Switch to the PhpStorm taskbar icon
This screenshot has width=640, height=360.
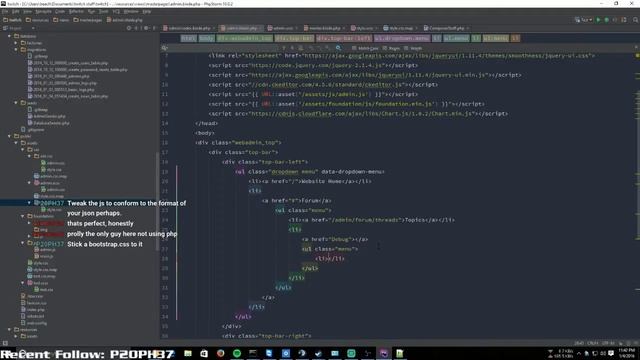pyautogui.click(x=384, y=353)
